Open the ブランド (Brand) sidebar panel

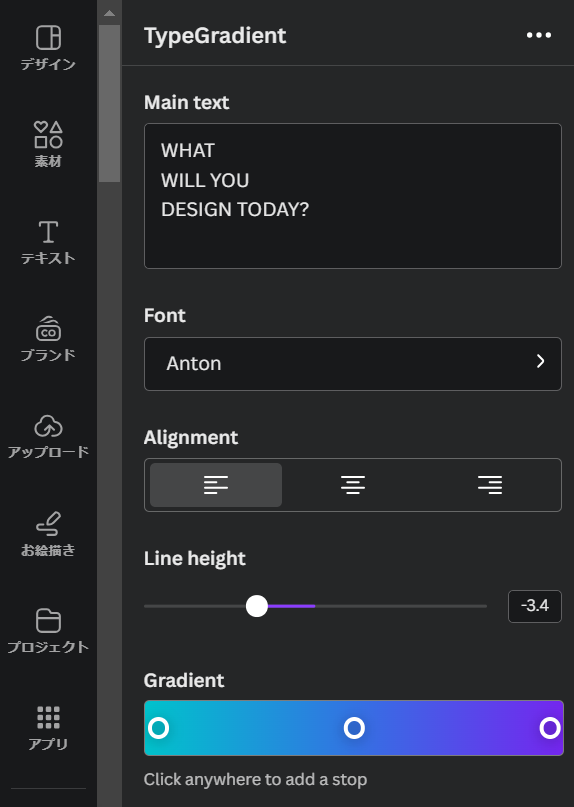(x=48, y=339)
